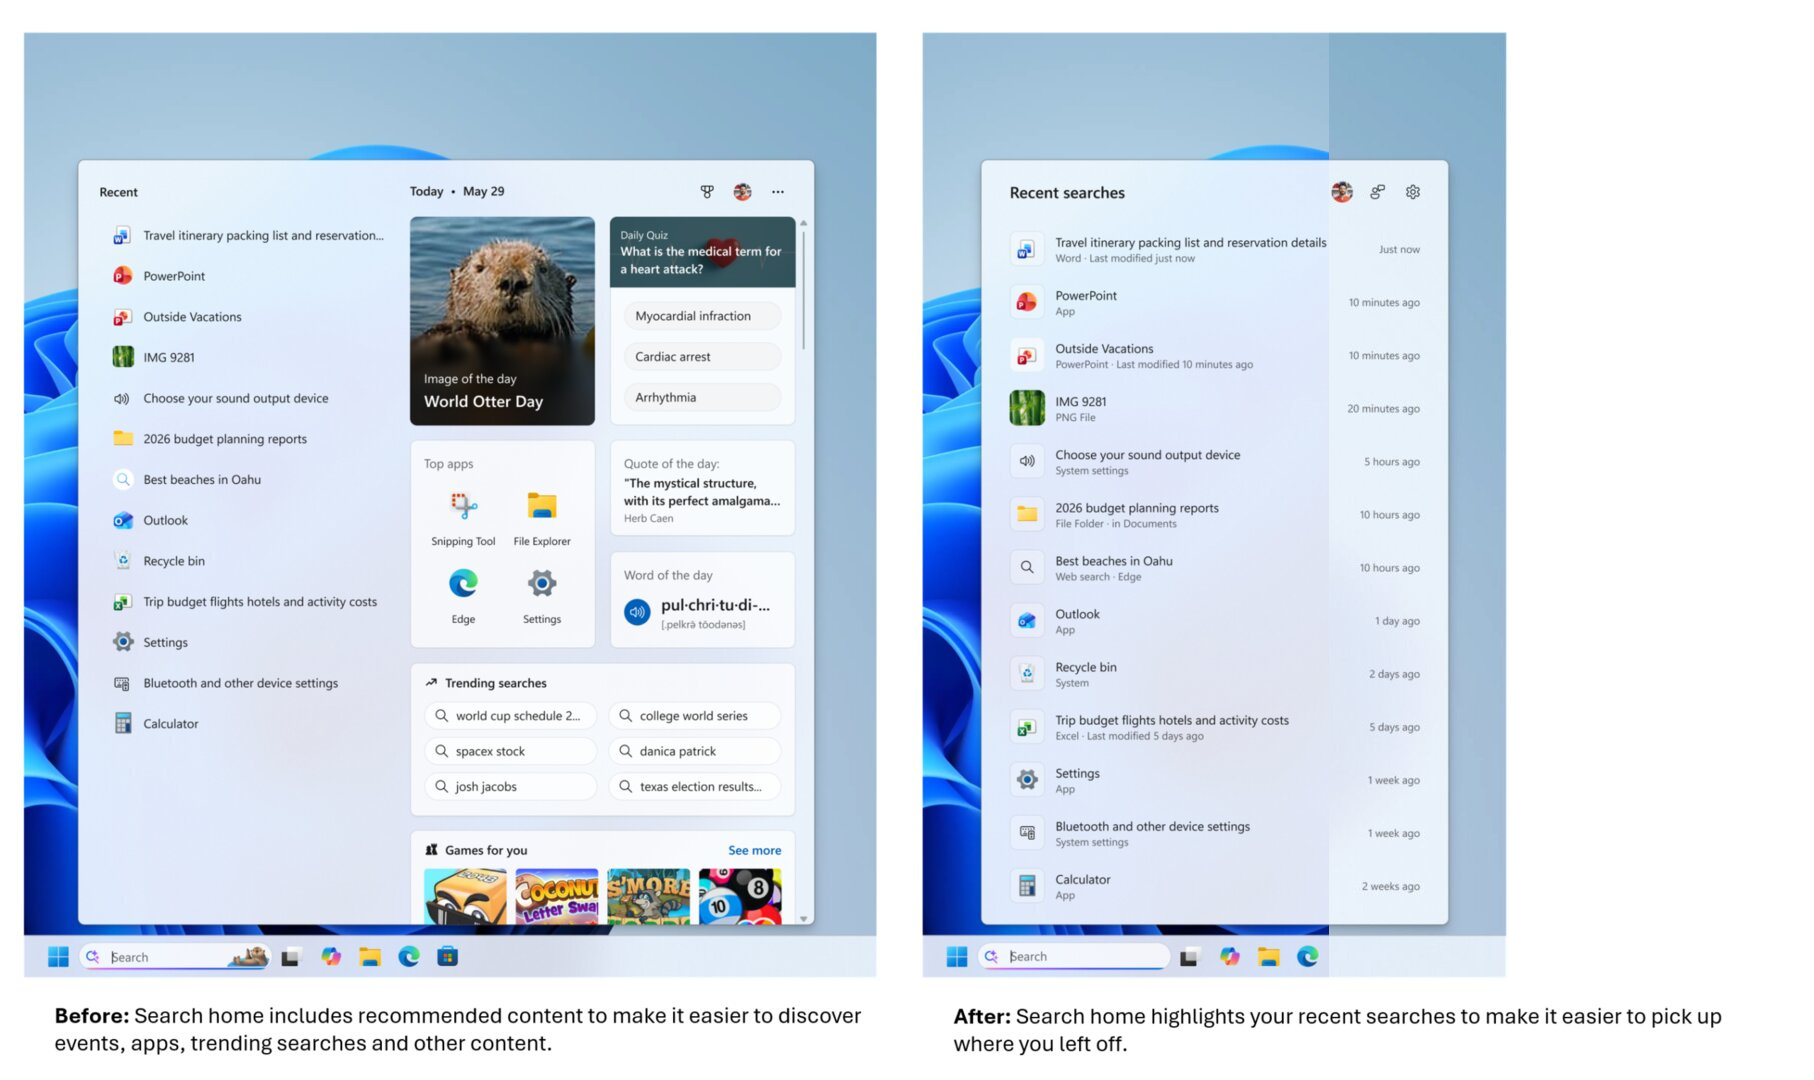Launch Edge from Top apps
The height and width of the screenshot is (1080, 1814).
click(463, 596)
